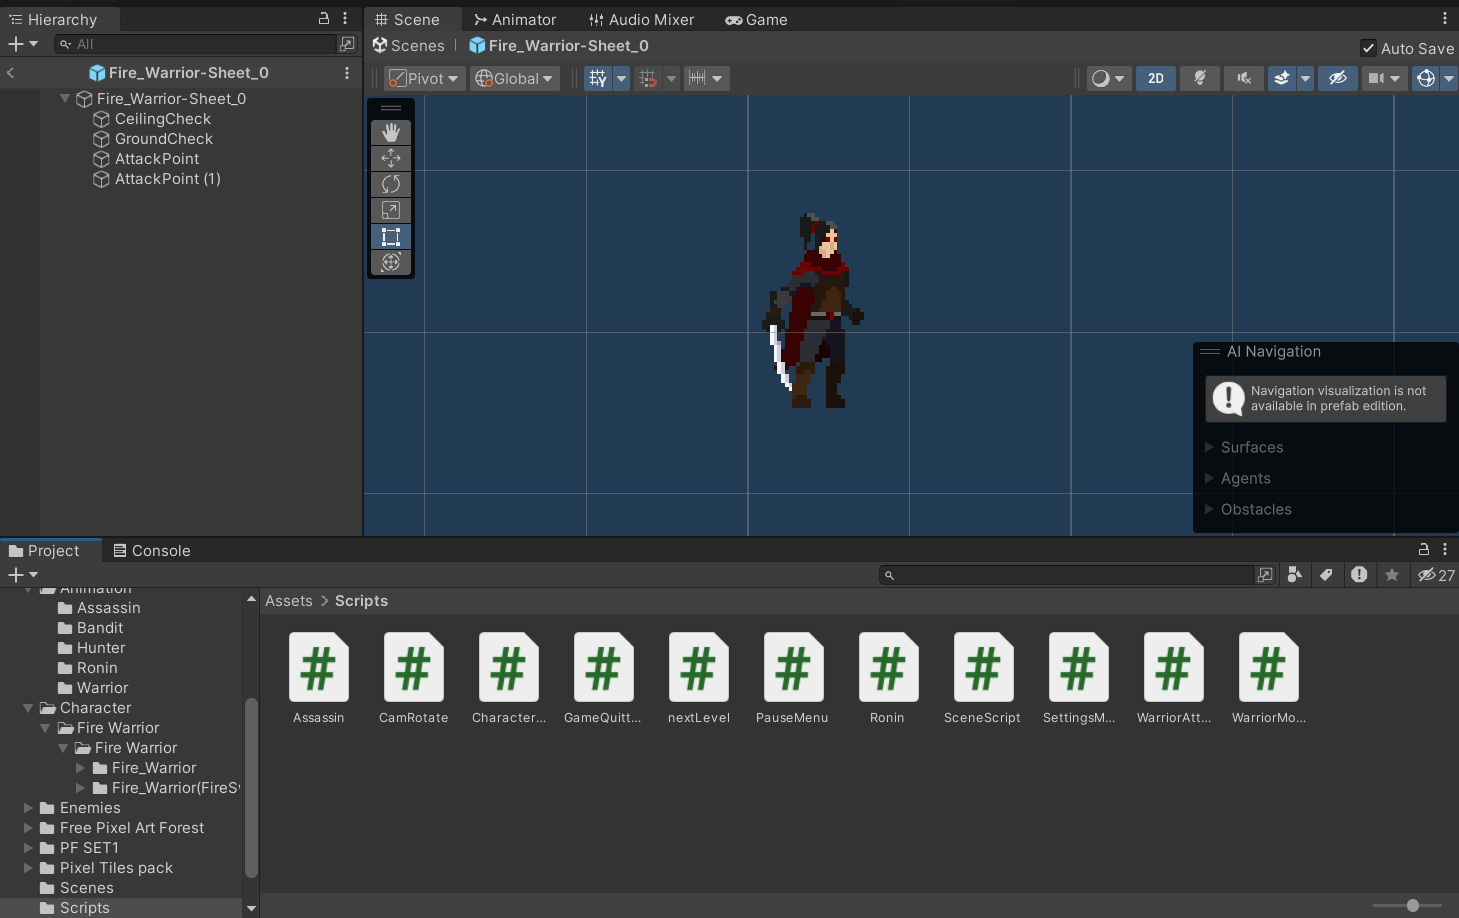Open the prefab header three-dot menu in Hierarchy

click(x=347, y=73)
